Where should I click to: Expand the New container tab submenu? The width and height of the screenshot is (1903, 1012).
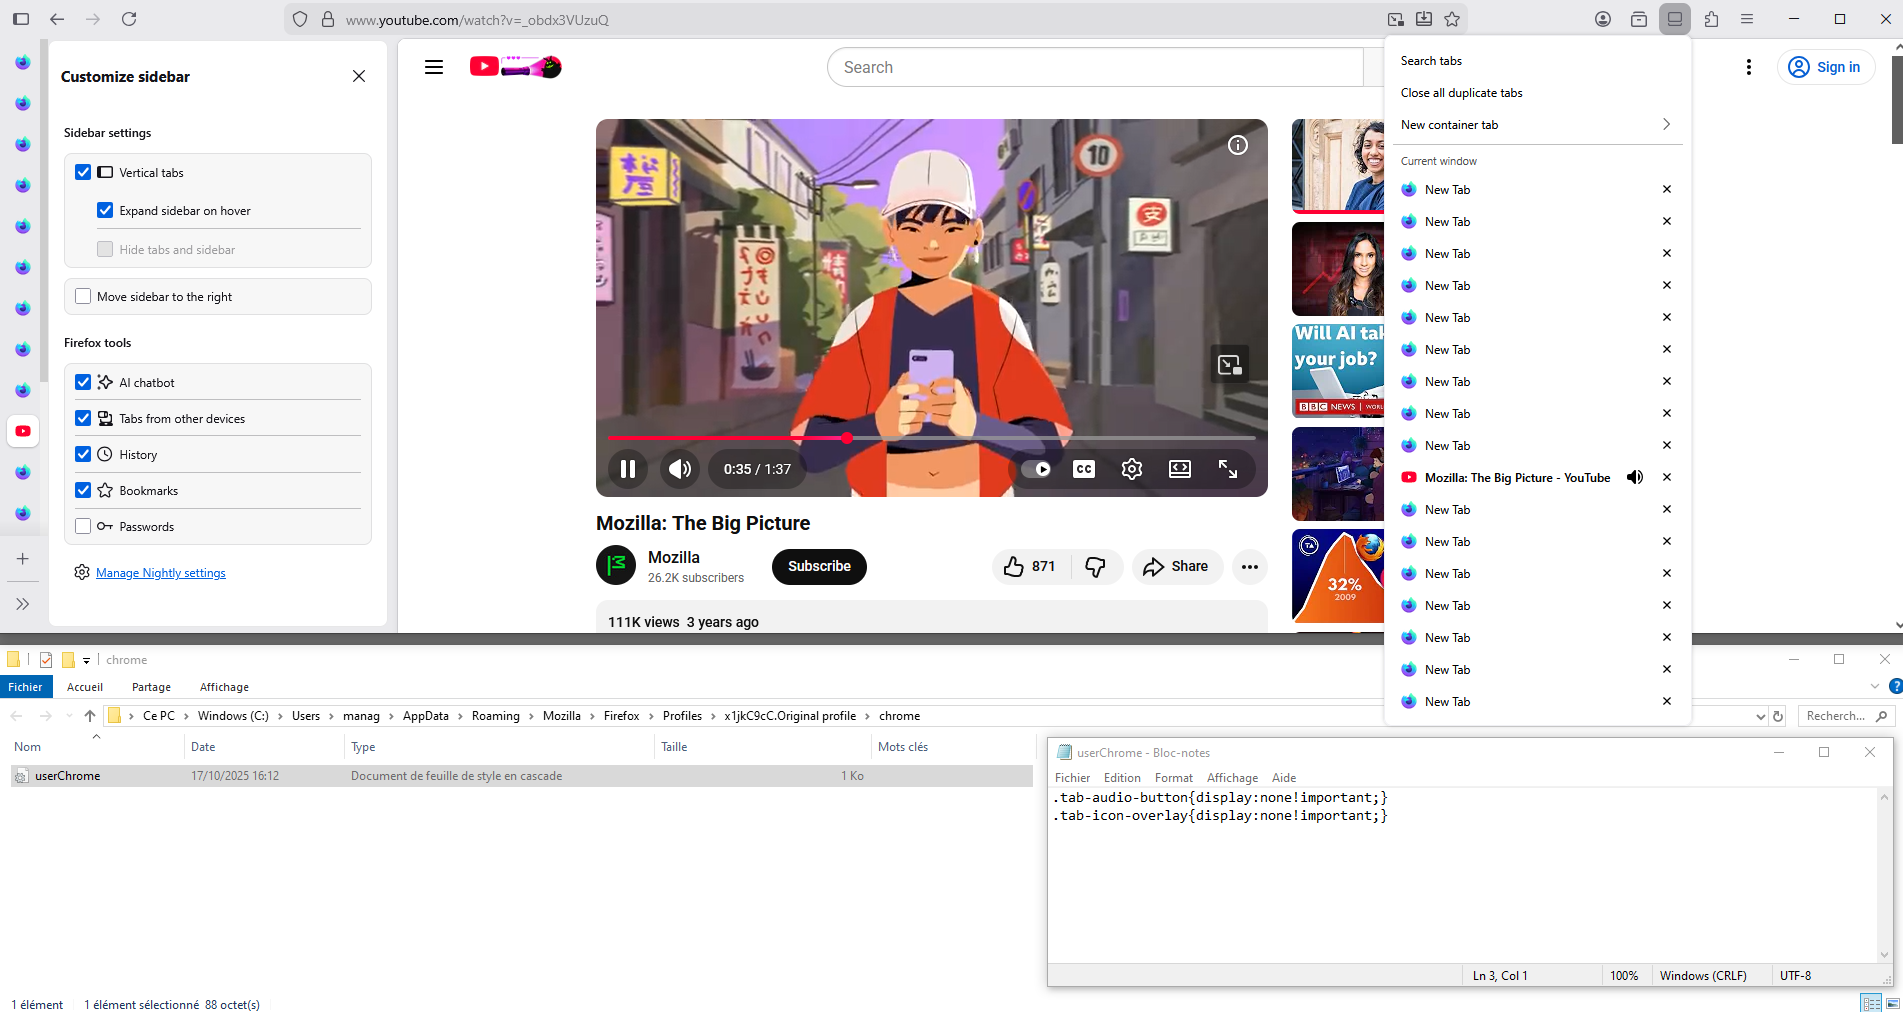tap(1666, 125)
